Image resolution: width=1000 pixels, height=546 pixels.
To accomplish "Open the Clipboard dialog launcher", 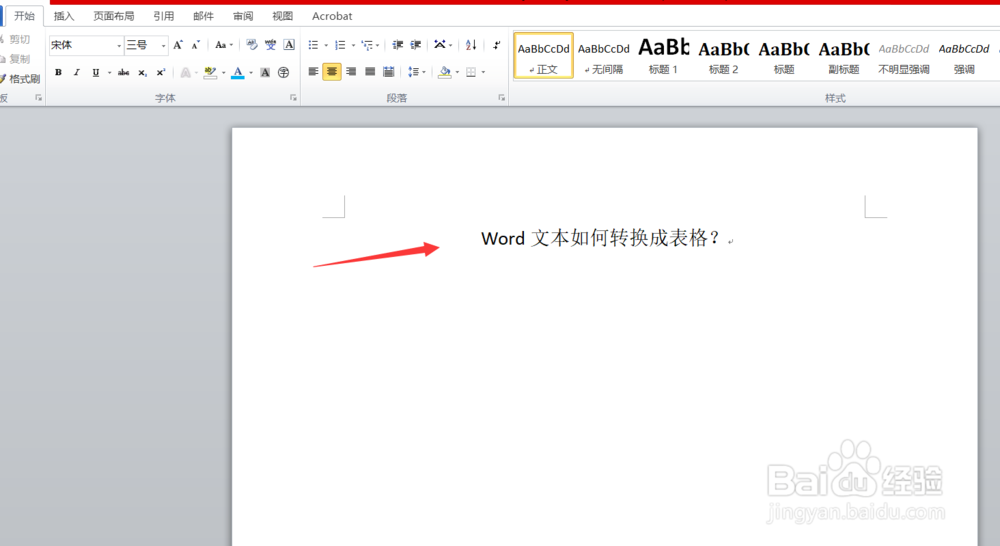I will click(38, 98).
